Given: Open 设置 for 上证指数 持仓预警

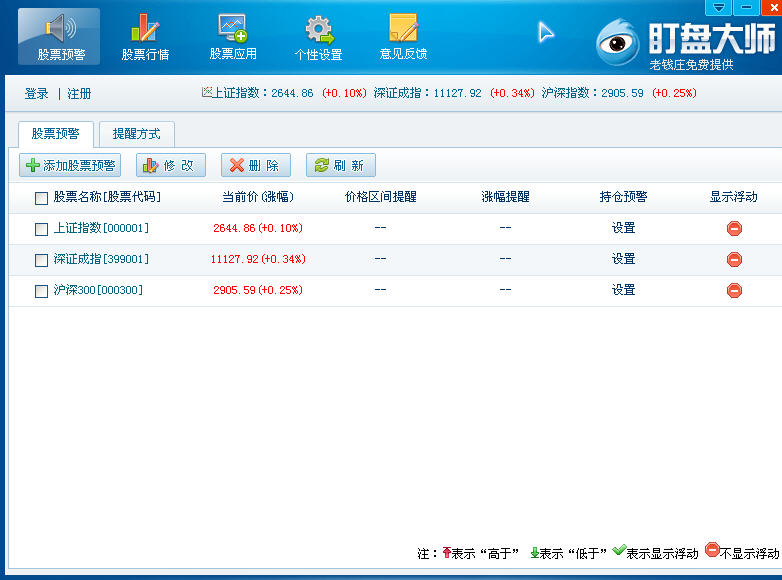Looking at the screenshot, I should point(623,228).
